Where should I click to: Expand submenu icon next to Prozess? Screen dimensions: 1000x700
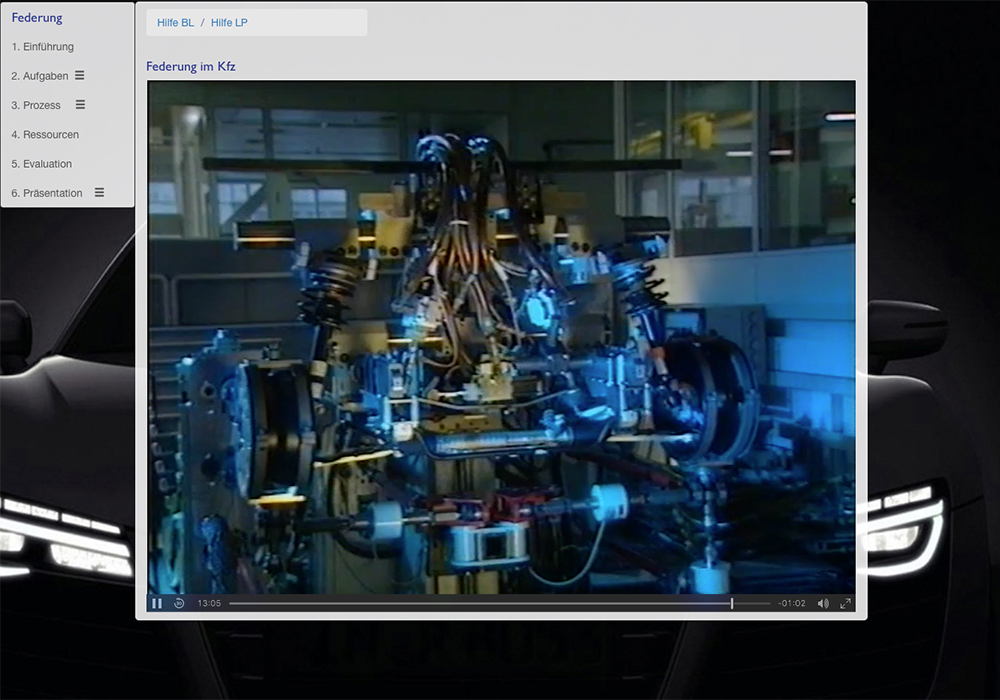pos(80,105)
